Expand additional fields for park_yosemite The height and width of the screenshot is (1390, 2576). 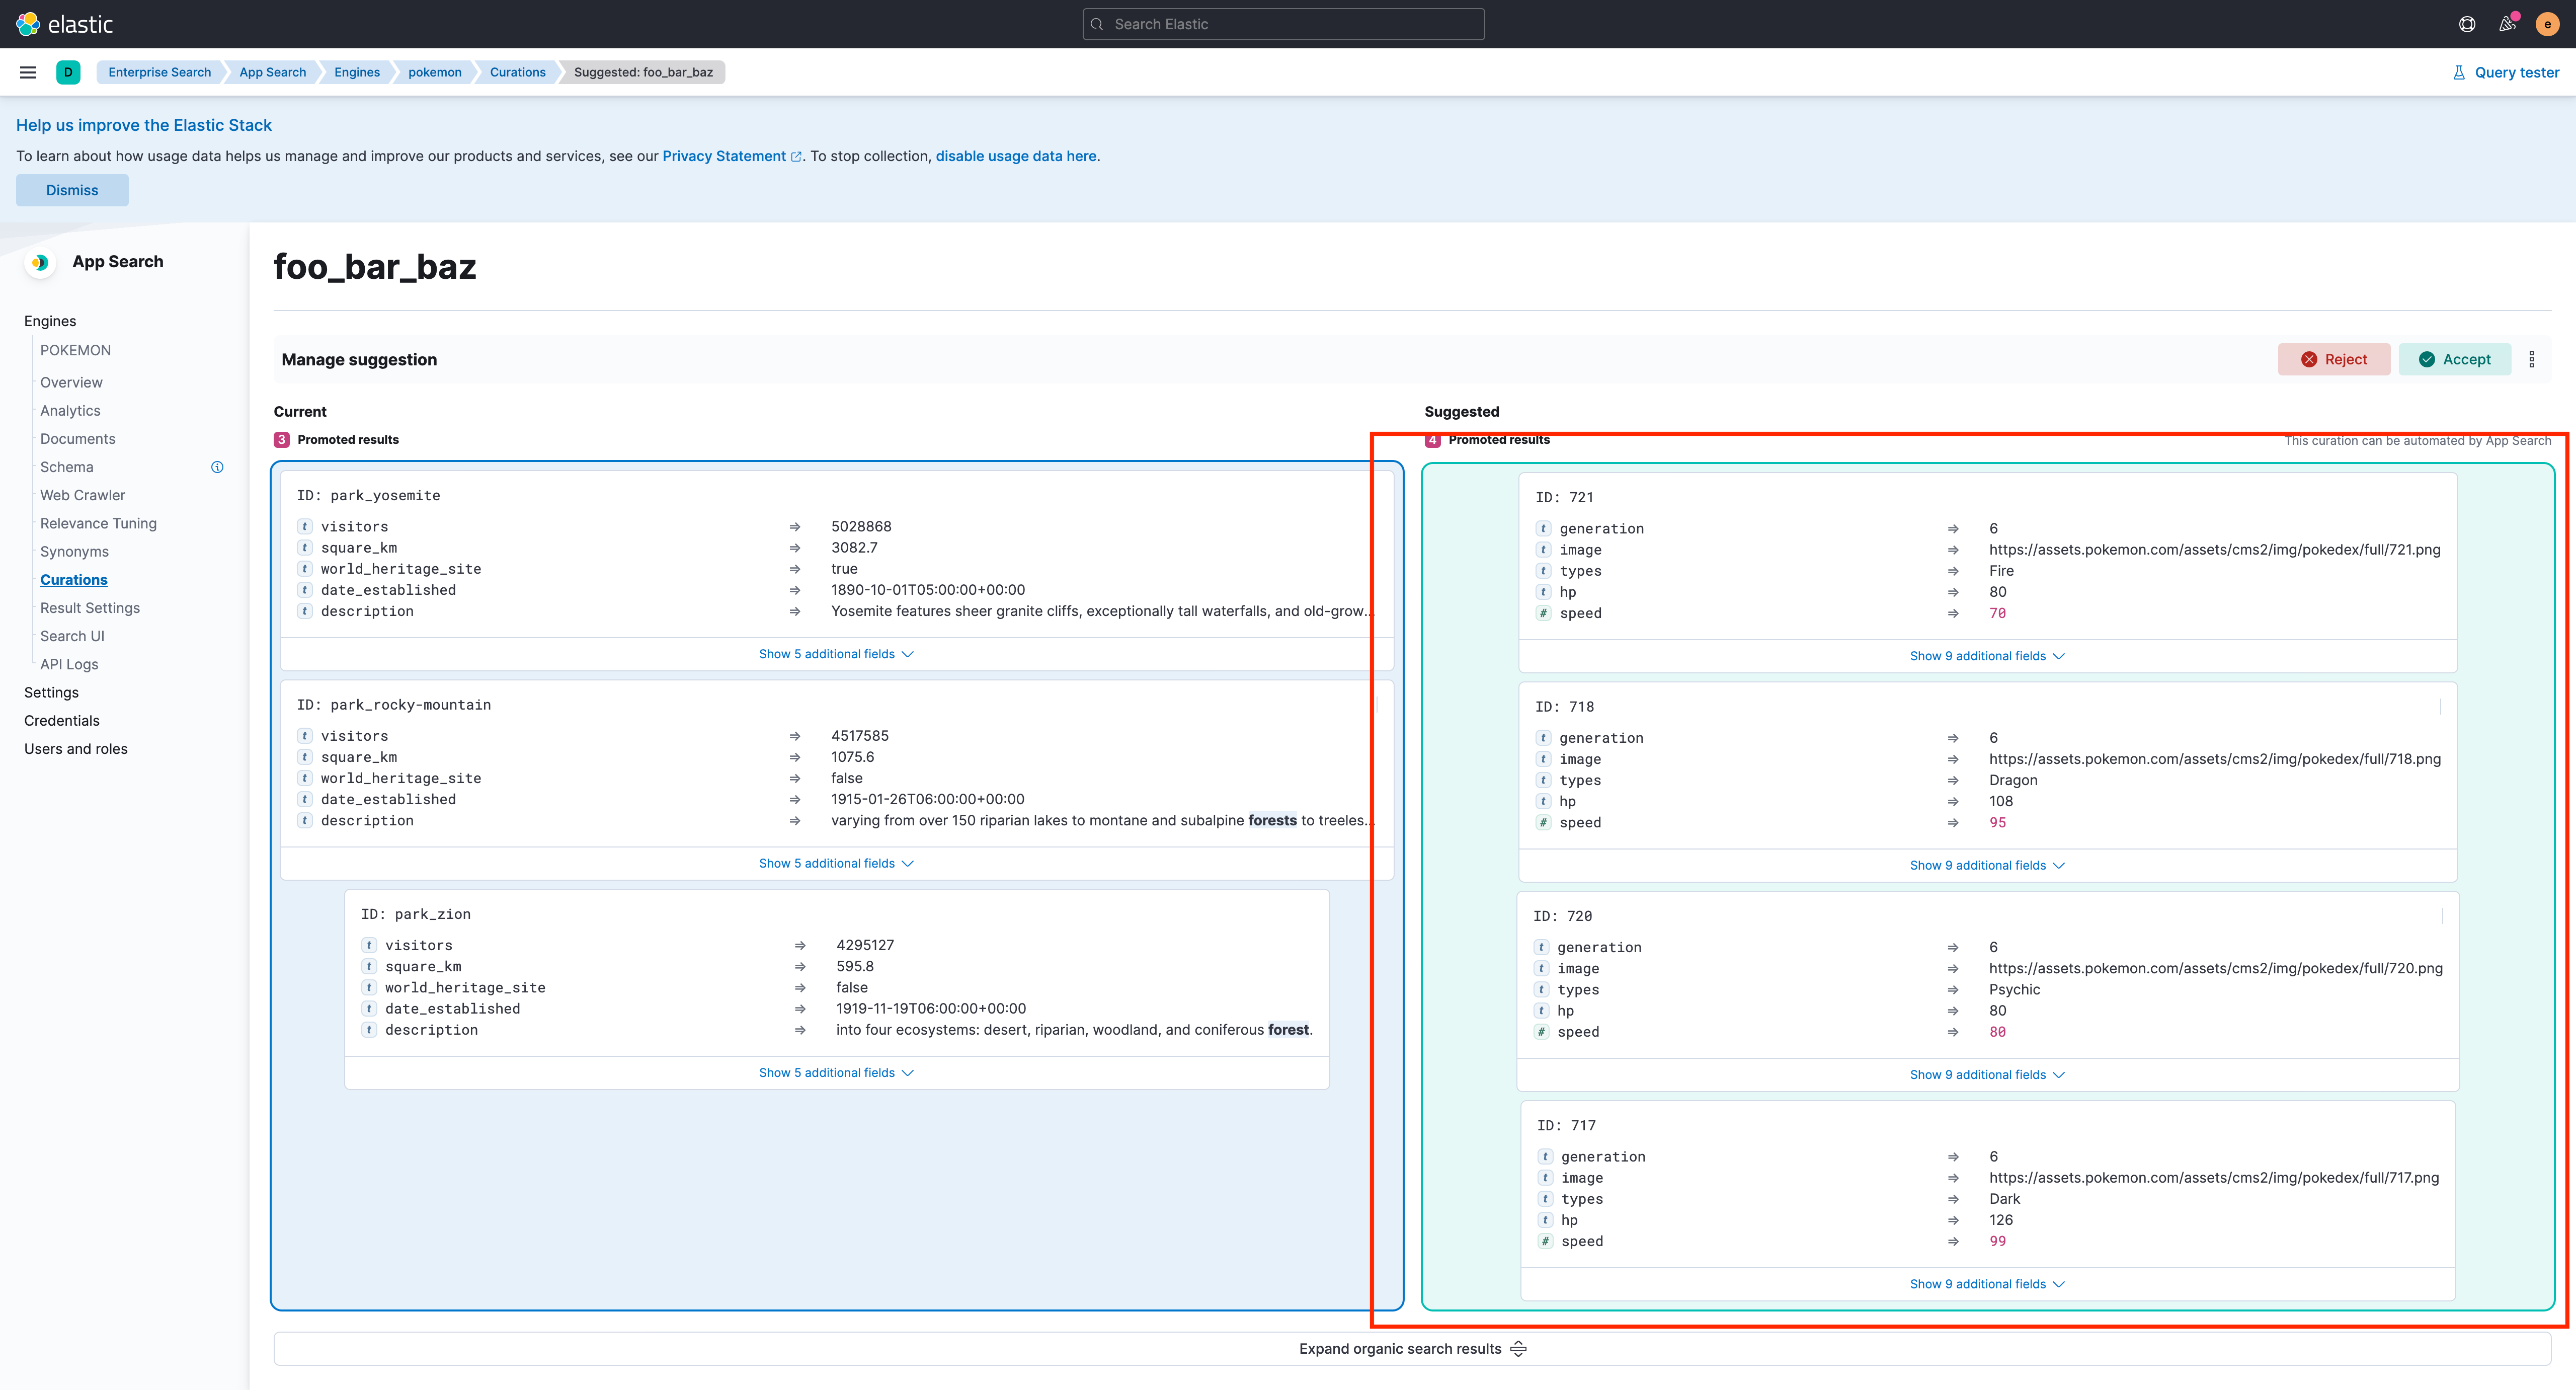point(836,654)
